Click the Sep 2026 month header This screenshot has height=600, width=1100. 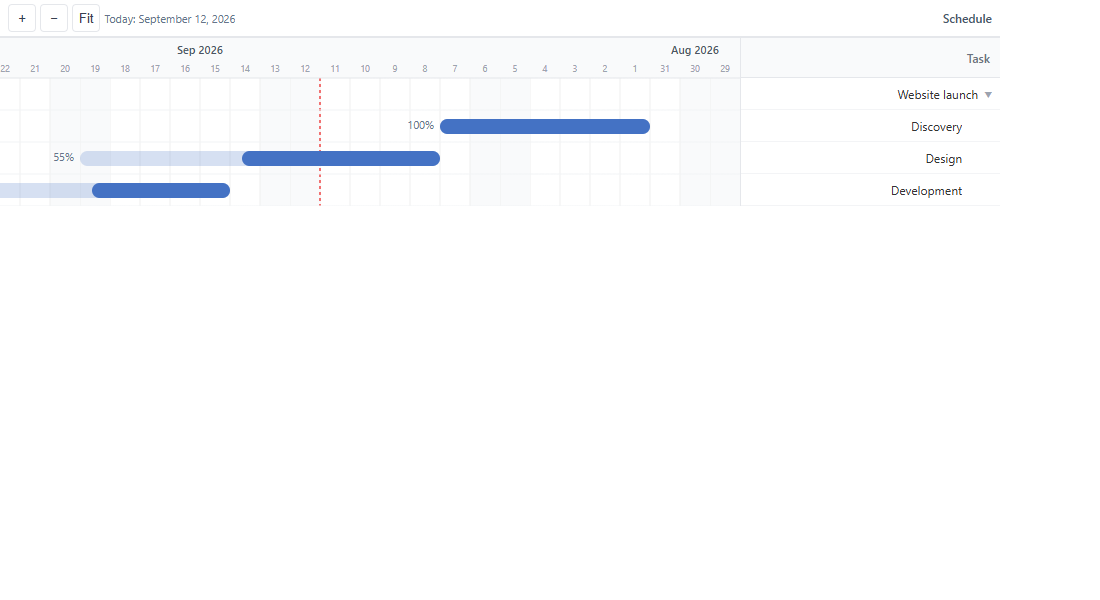tap(200, 50)
